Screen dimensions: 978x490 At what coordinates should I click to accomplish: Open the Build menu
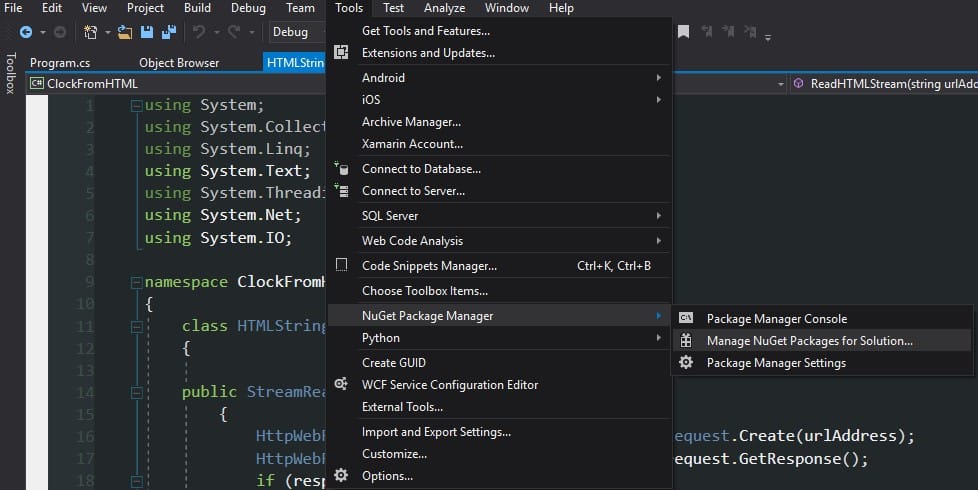(197, 8)
